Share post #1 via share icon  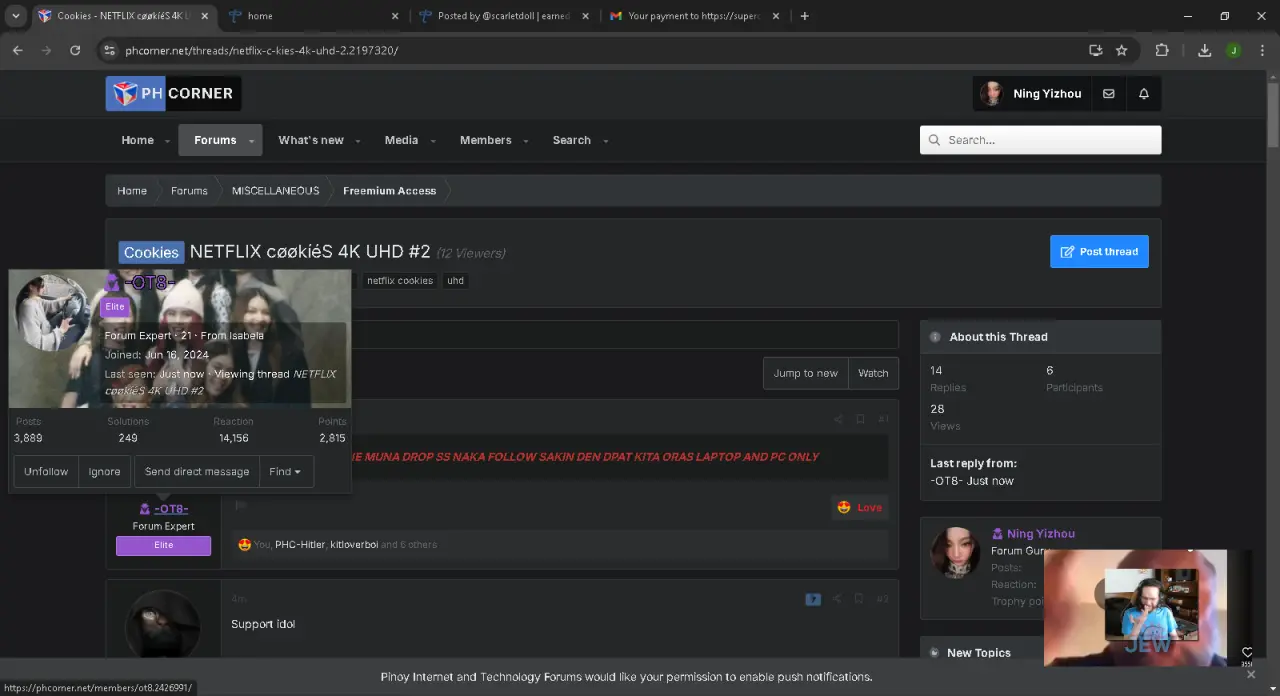pos(838,419)
